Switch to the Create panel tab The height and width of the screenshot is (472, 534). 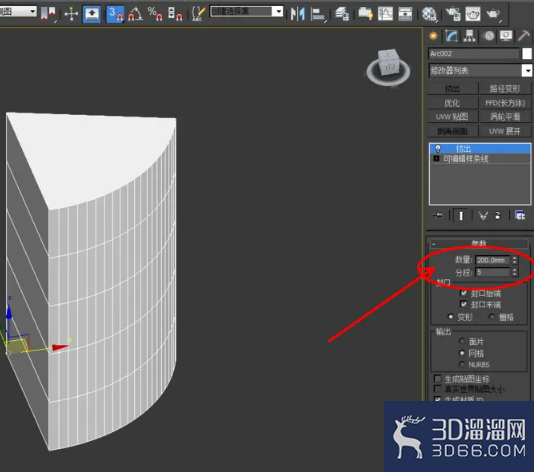tap(434, 36)
